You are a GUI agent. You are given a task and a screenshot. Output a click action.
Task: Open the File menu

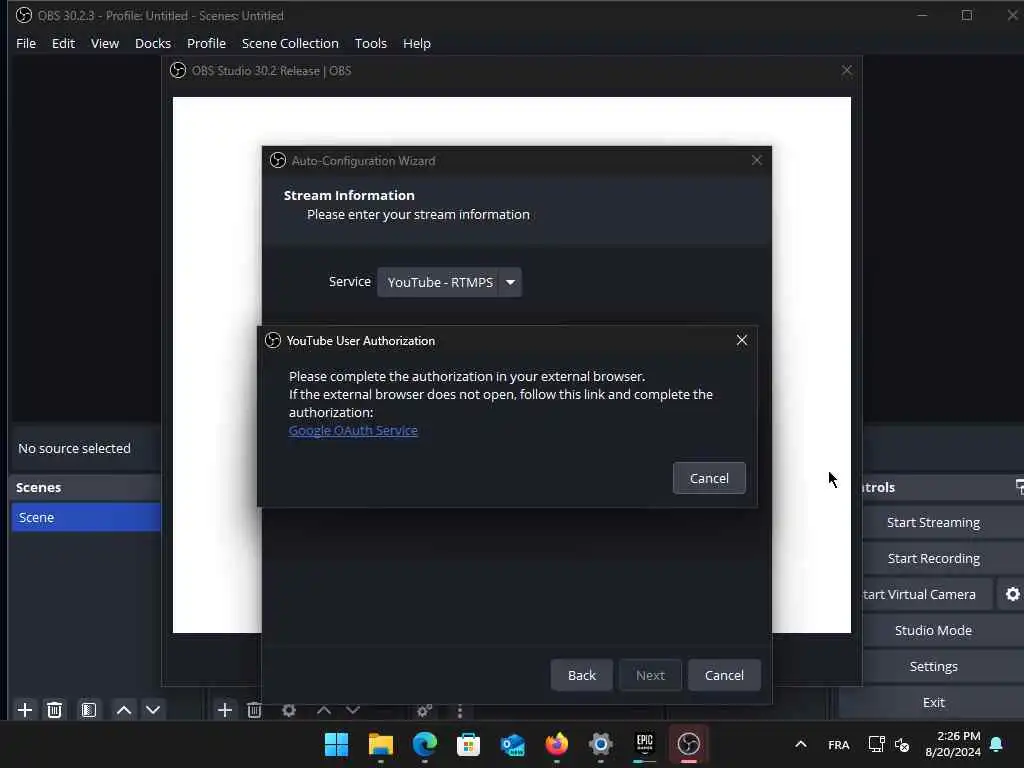point(26,43)
